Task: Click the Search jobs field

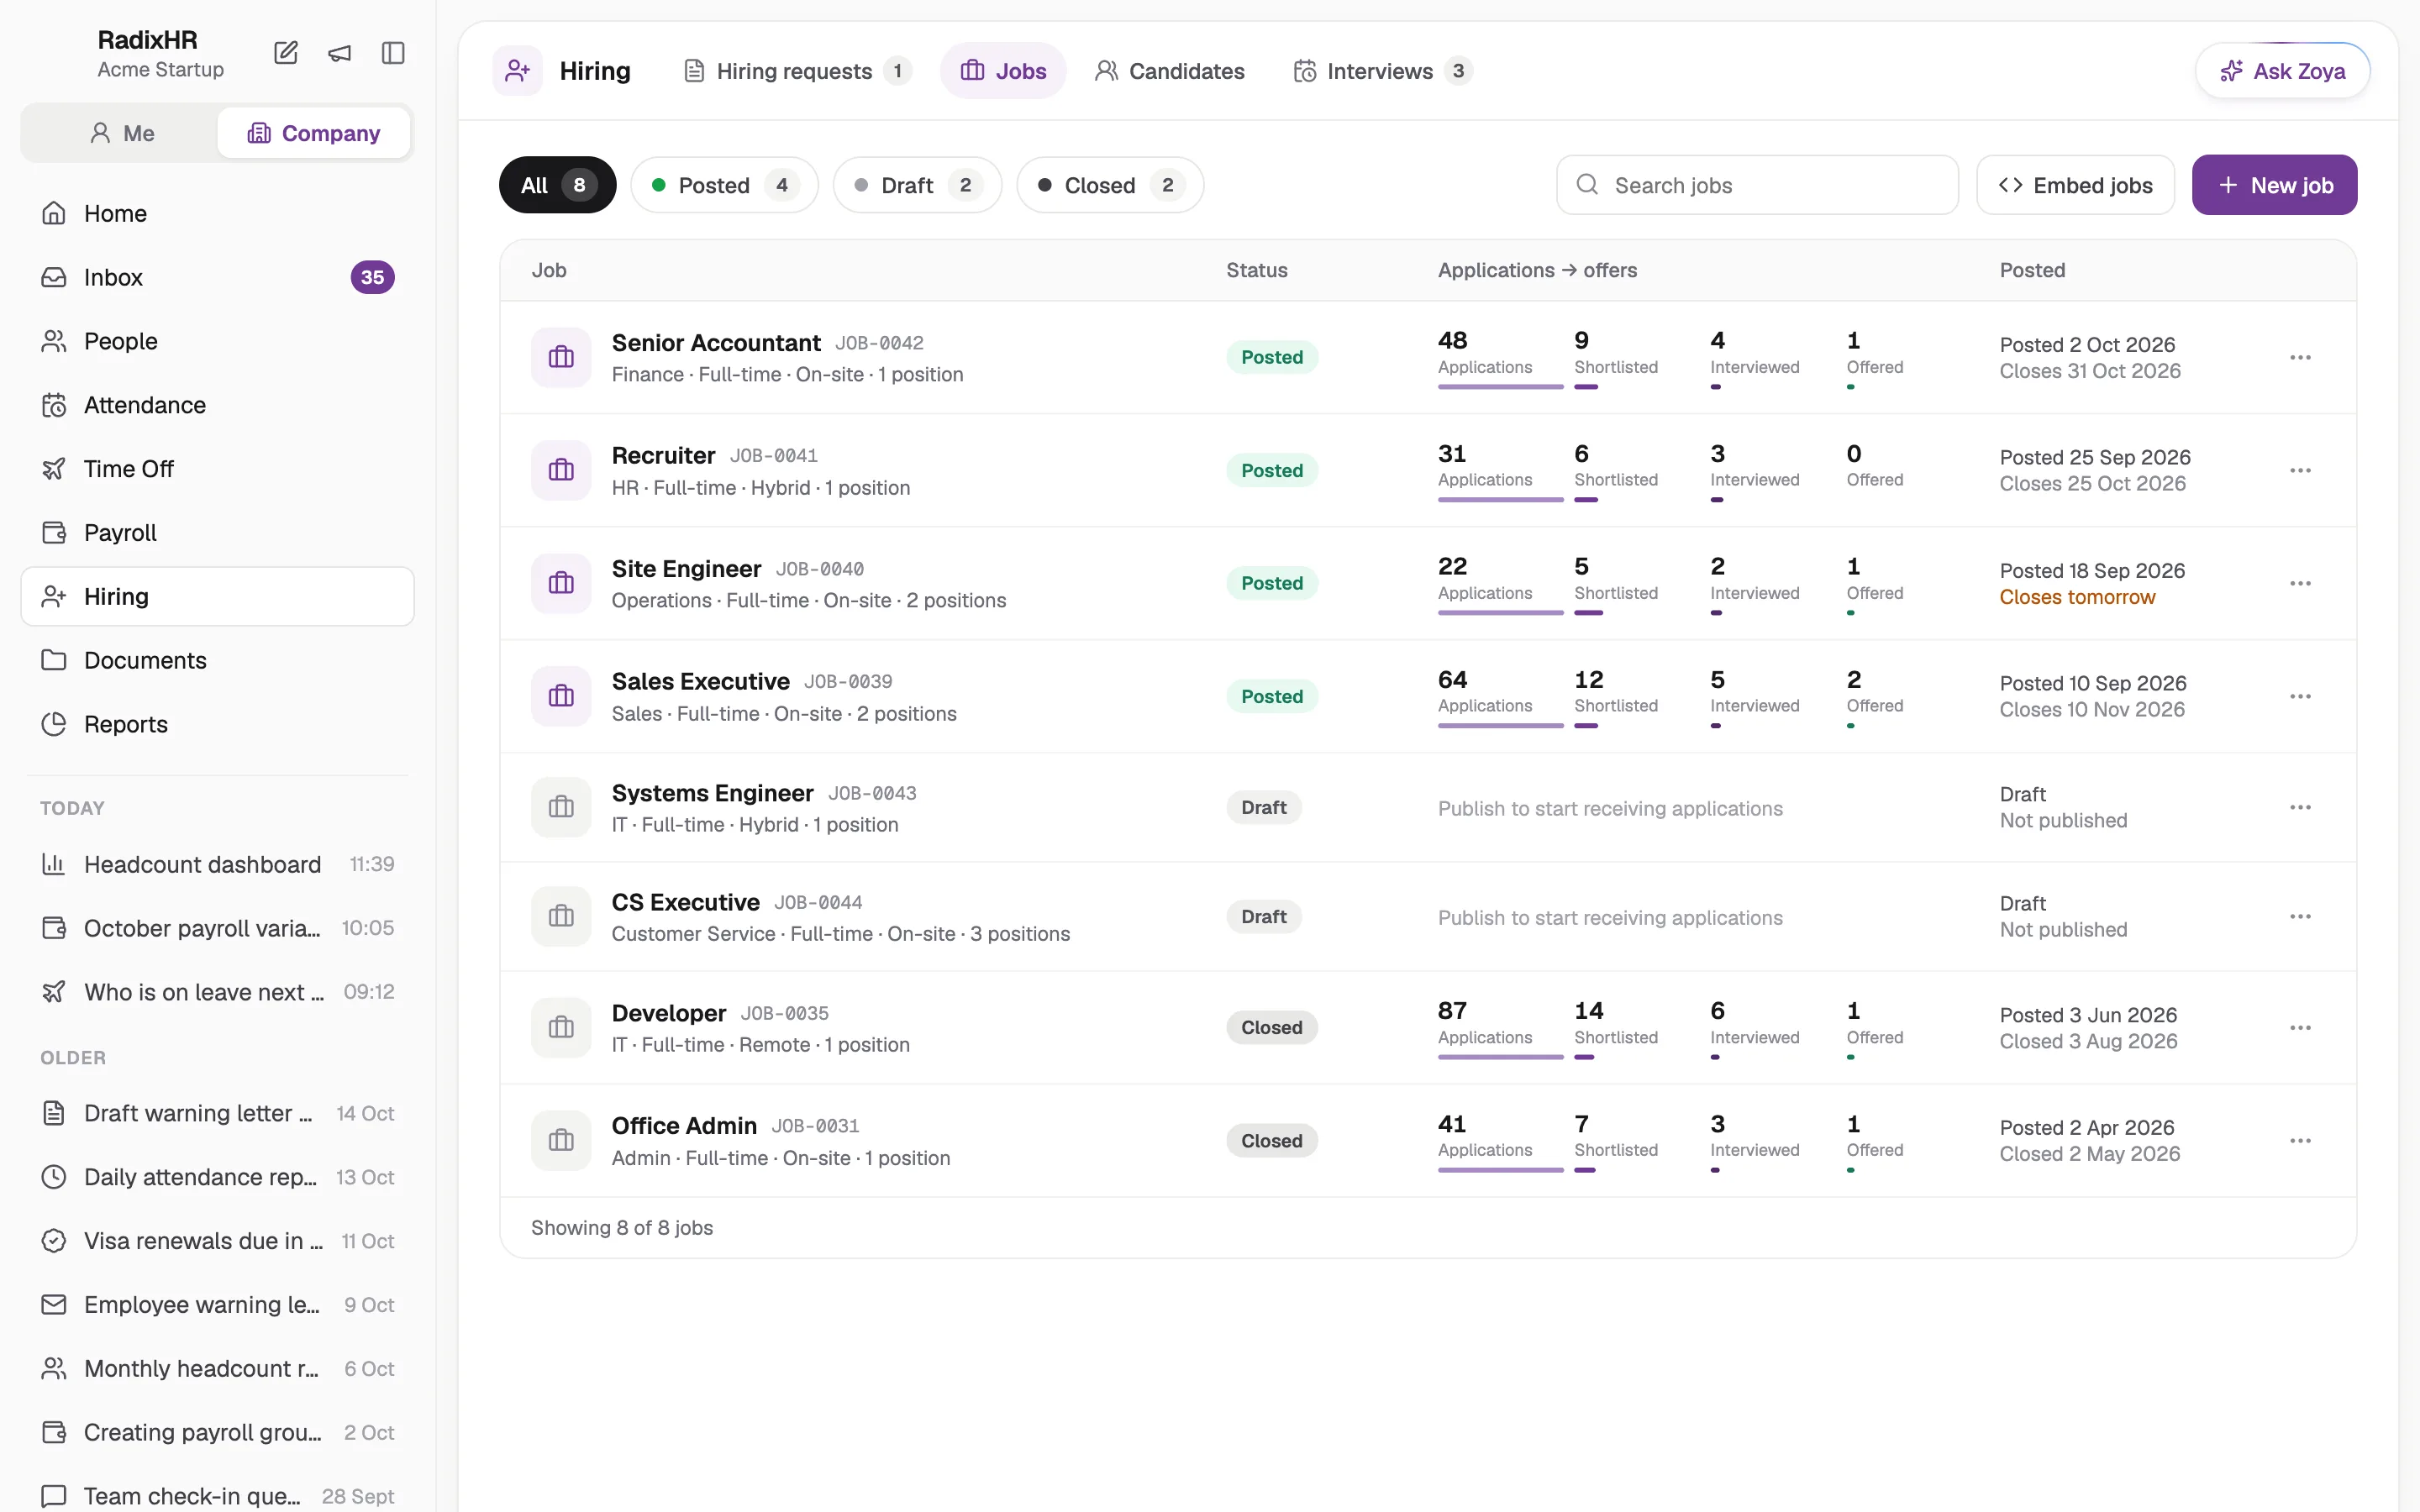Action: click(1757, 185)
